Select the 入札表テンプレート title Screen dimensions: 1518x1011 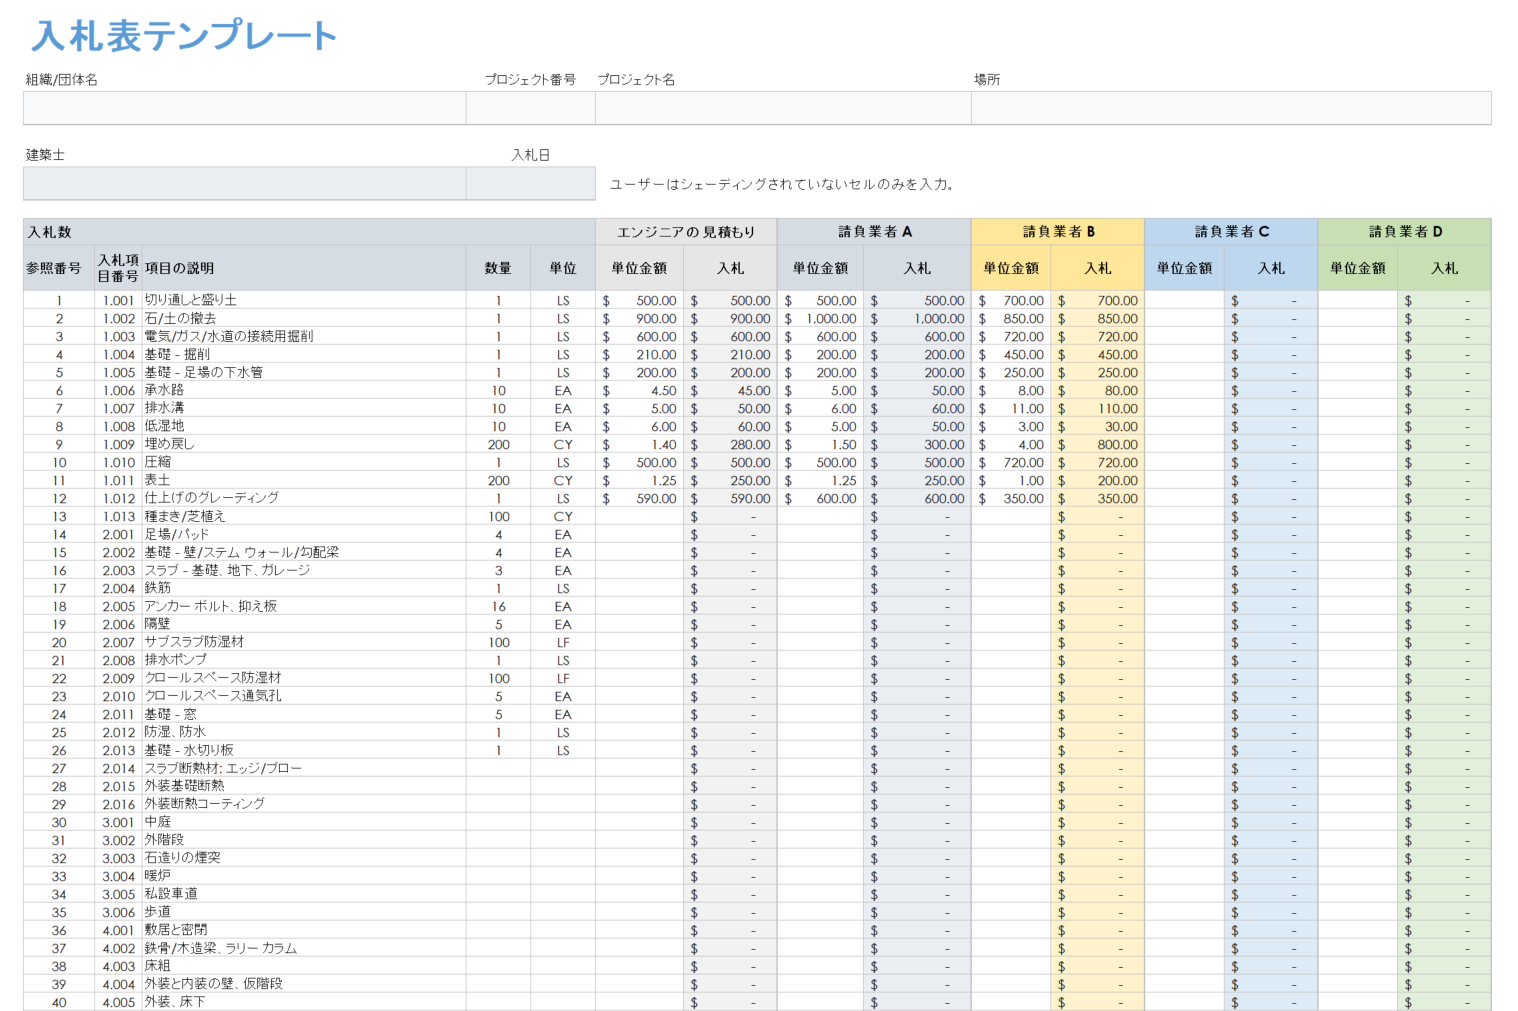click(x=184, y=36)
